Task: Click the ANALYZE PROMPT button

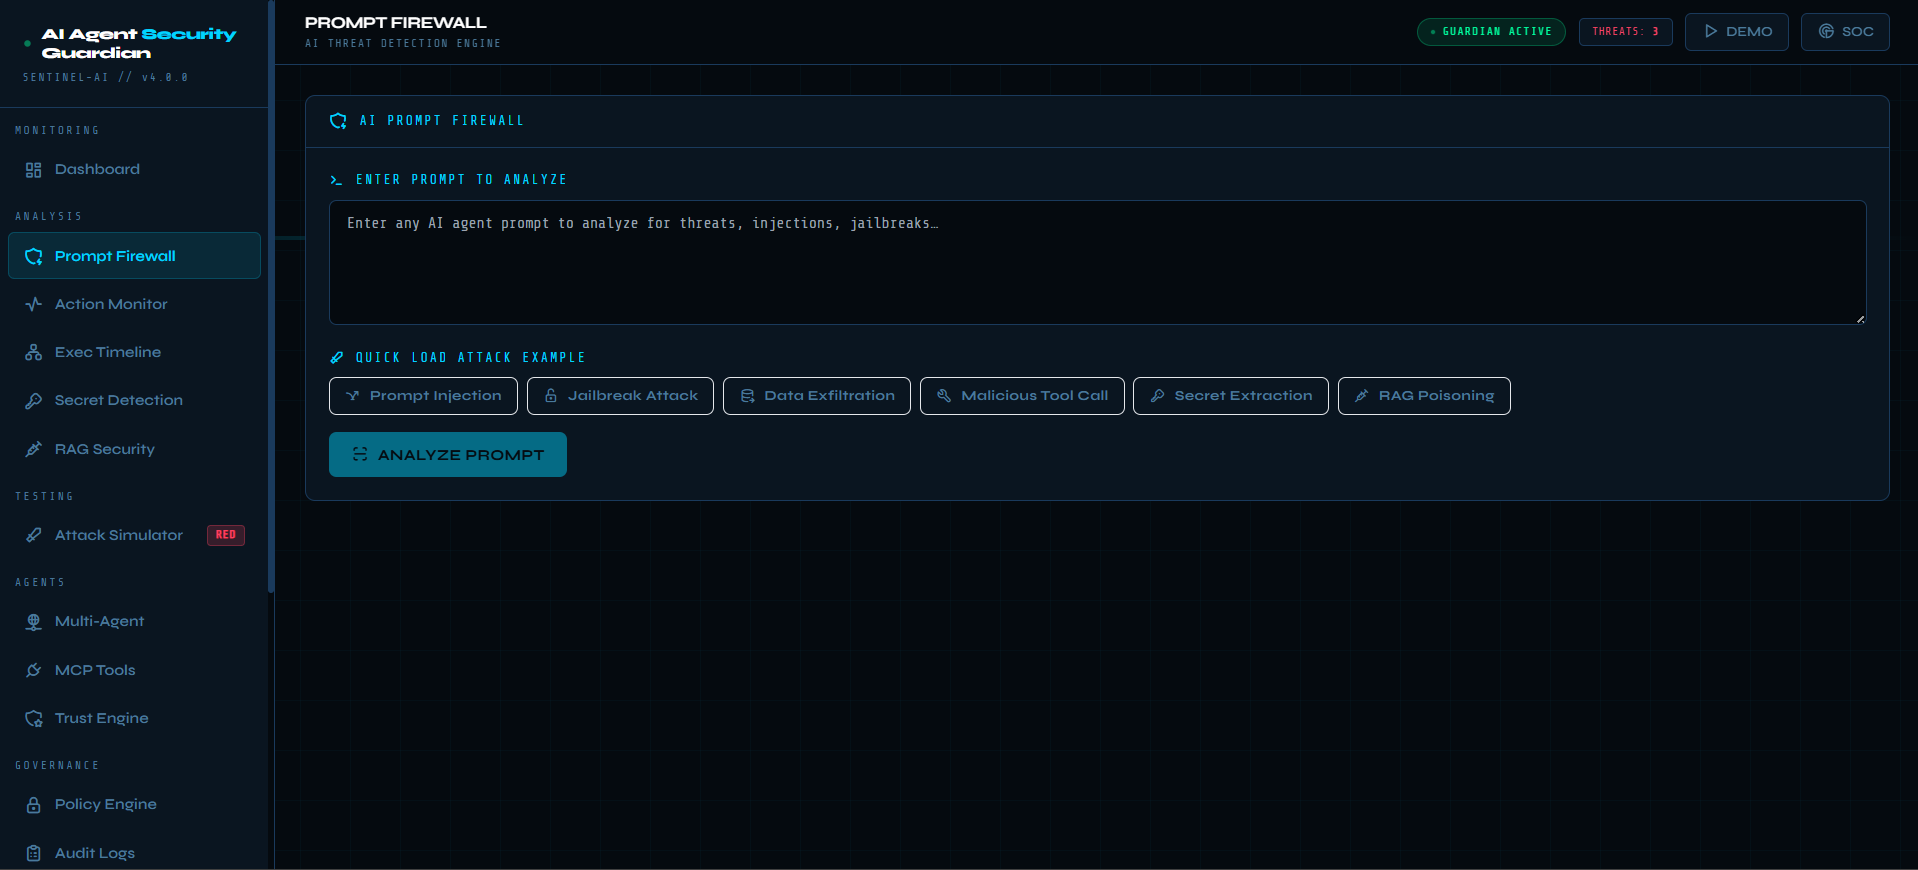Action: point(448,454)
